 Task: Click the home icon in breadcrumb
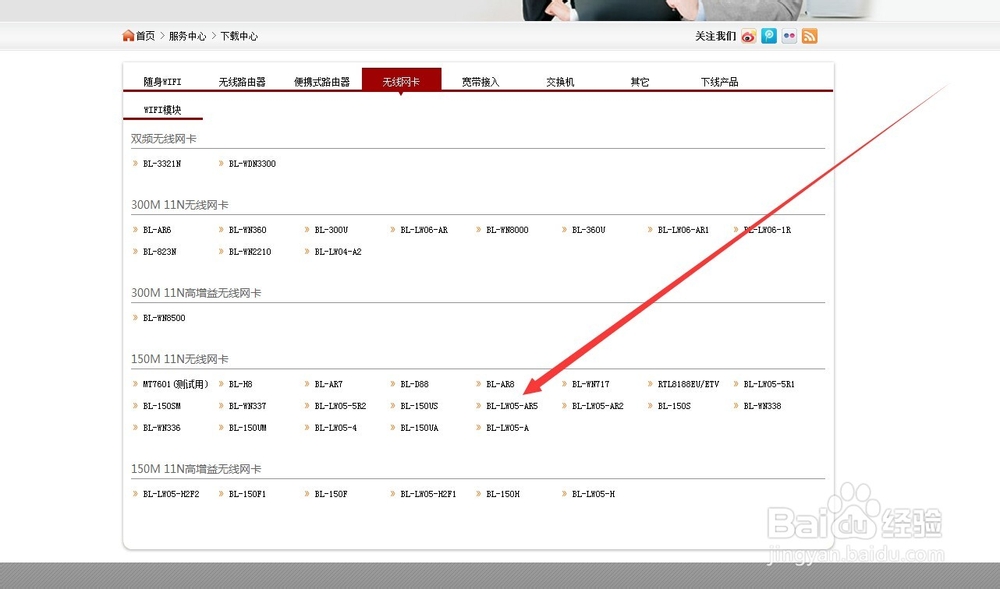click(128, 36)
